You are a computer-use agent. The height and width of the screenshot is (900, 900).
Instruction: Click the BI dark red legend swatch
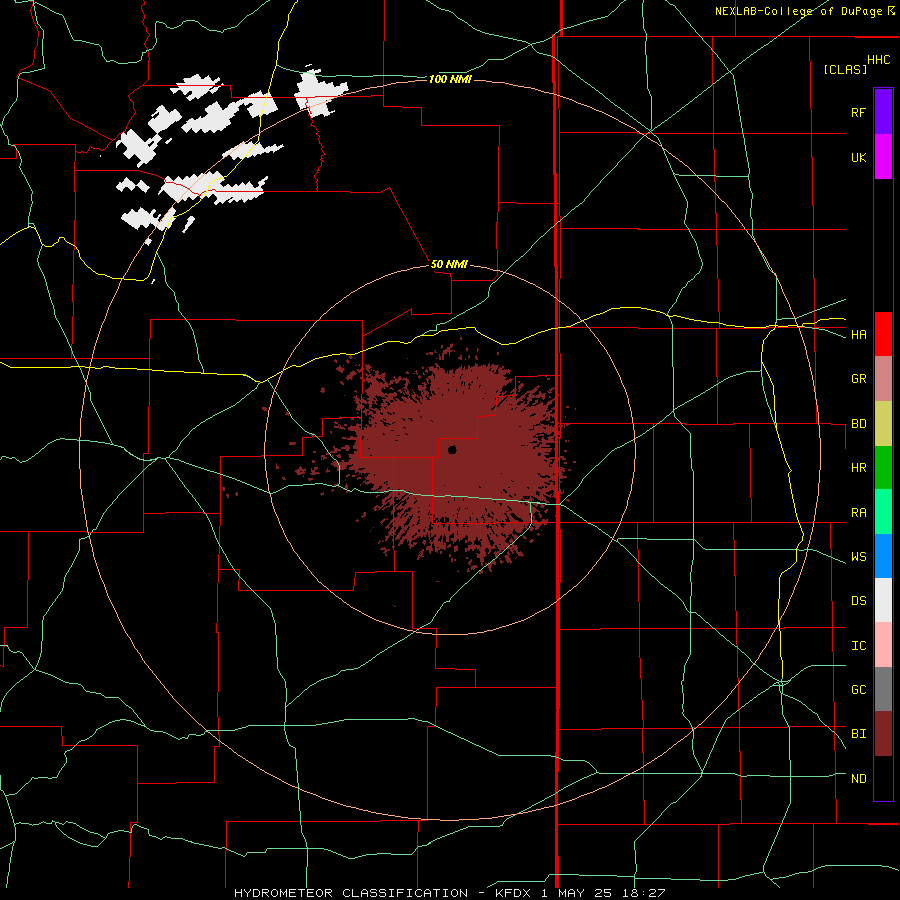[883, 734]
